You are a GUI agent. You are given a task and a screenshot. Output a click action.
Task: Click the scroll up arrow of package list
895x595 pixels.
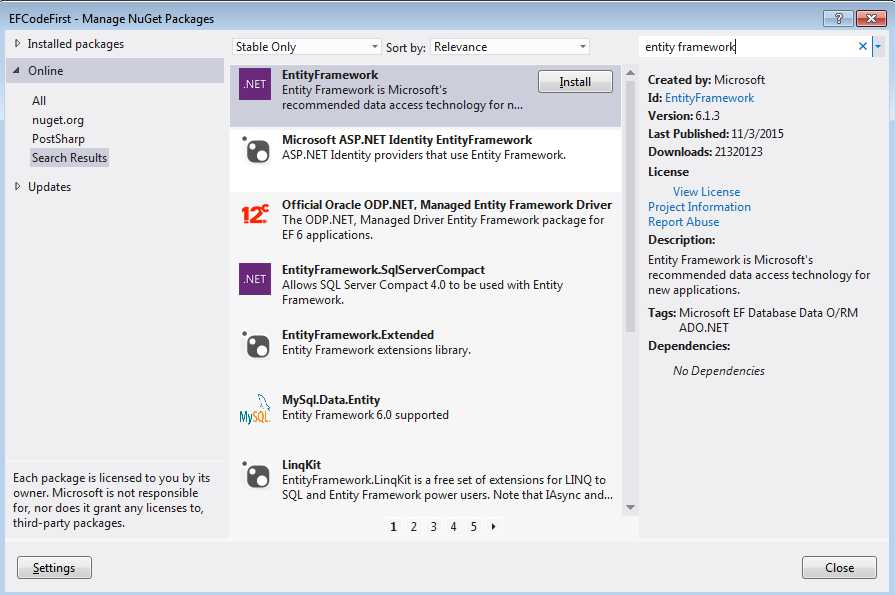click(630, 73)
